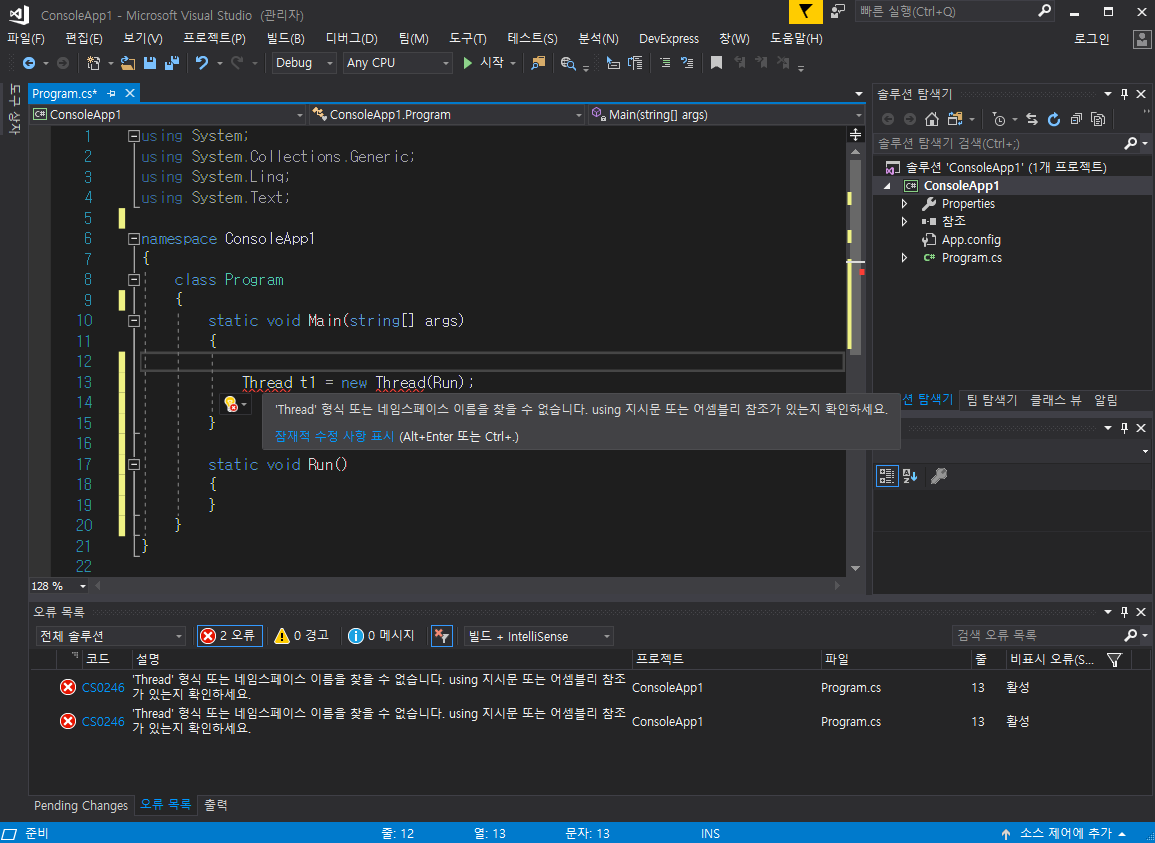Viewport: 1155px width, 843px height.
Task: Clear the error list filter icon
Action: [441, 636]
